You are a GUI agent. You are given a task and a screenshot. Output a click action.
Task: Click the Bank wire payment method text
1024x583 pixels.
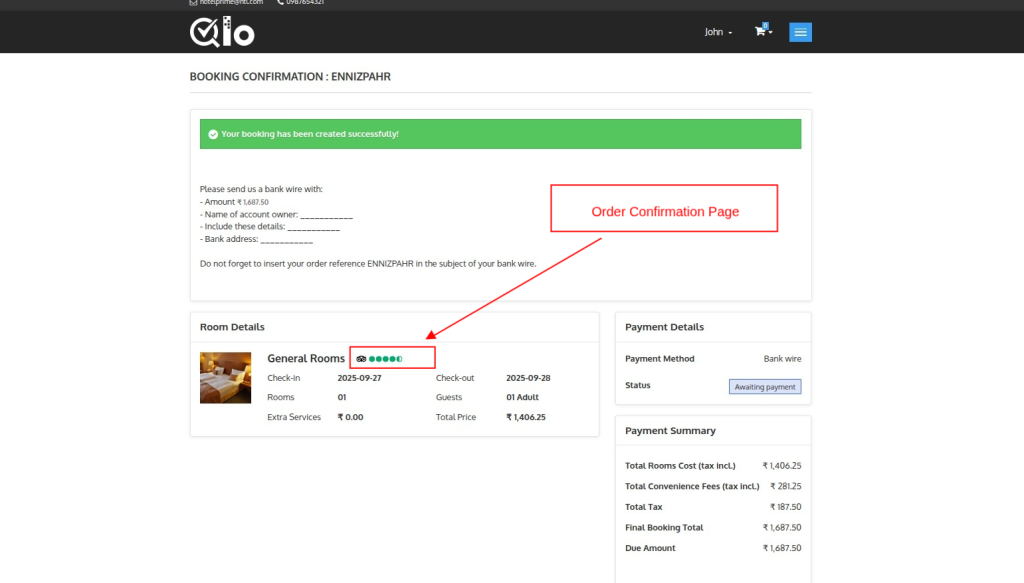pos(782,358)
